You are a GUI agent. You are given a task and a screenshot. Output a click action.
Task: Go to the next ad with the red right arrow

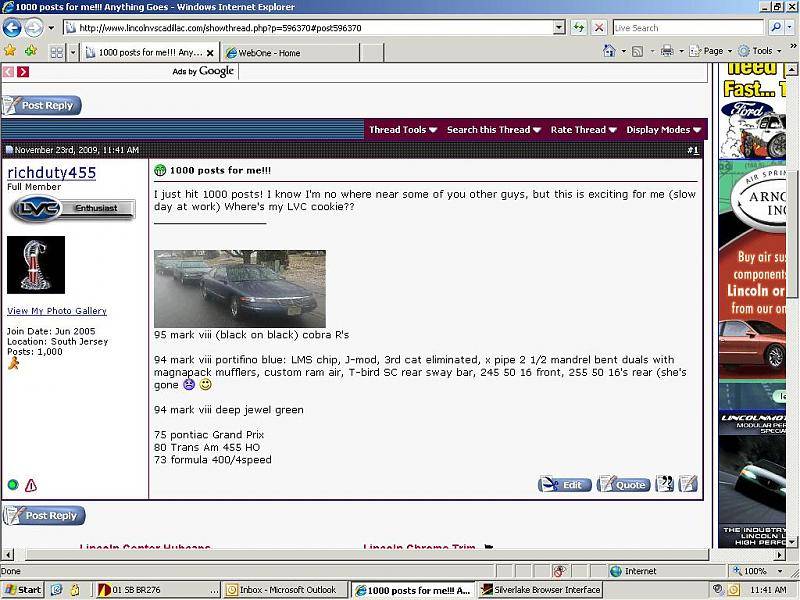[23, 71]
